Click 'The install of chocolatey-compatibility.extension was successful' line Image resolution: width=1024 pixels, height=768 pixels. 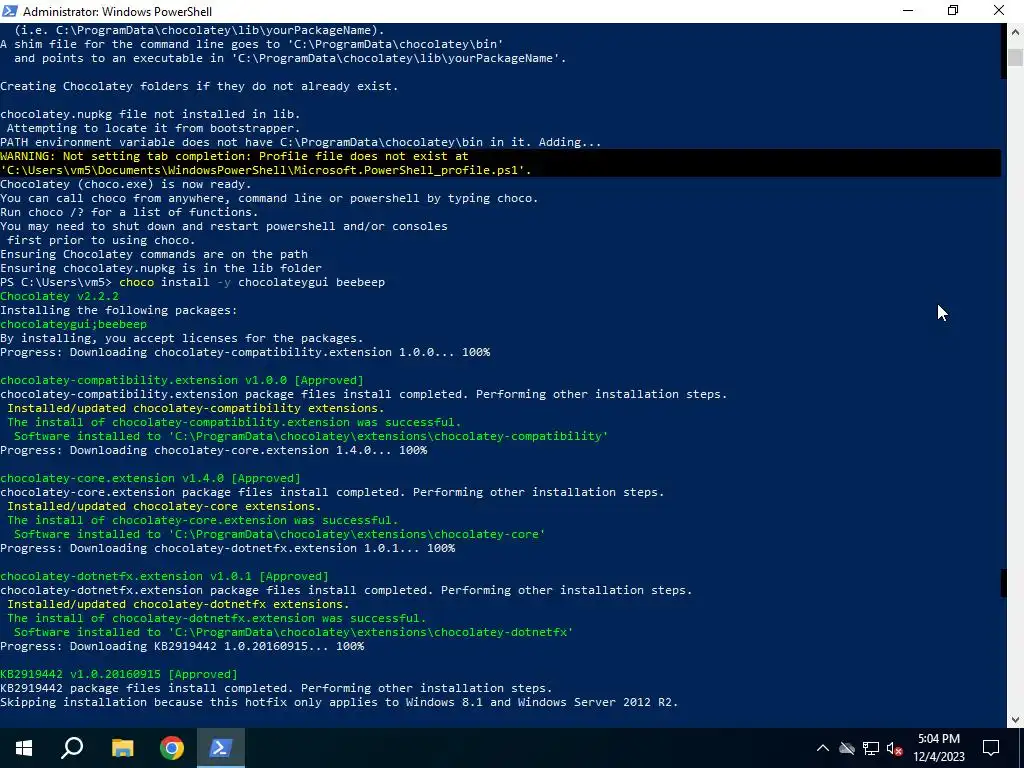(x=234, y=422)
